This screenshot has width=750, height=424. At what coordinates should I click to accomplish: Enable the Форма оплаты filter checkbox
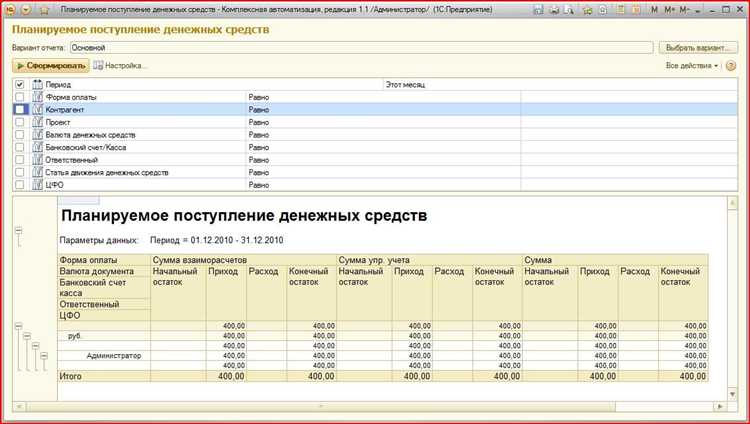click(x=20, y=97)
